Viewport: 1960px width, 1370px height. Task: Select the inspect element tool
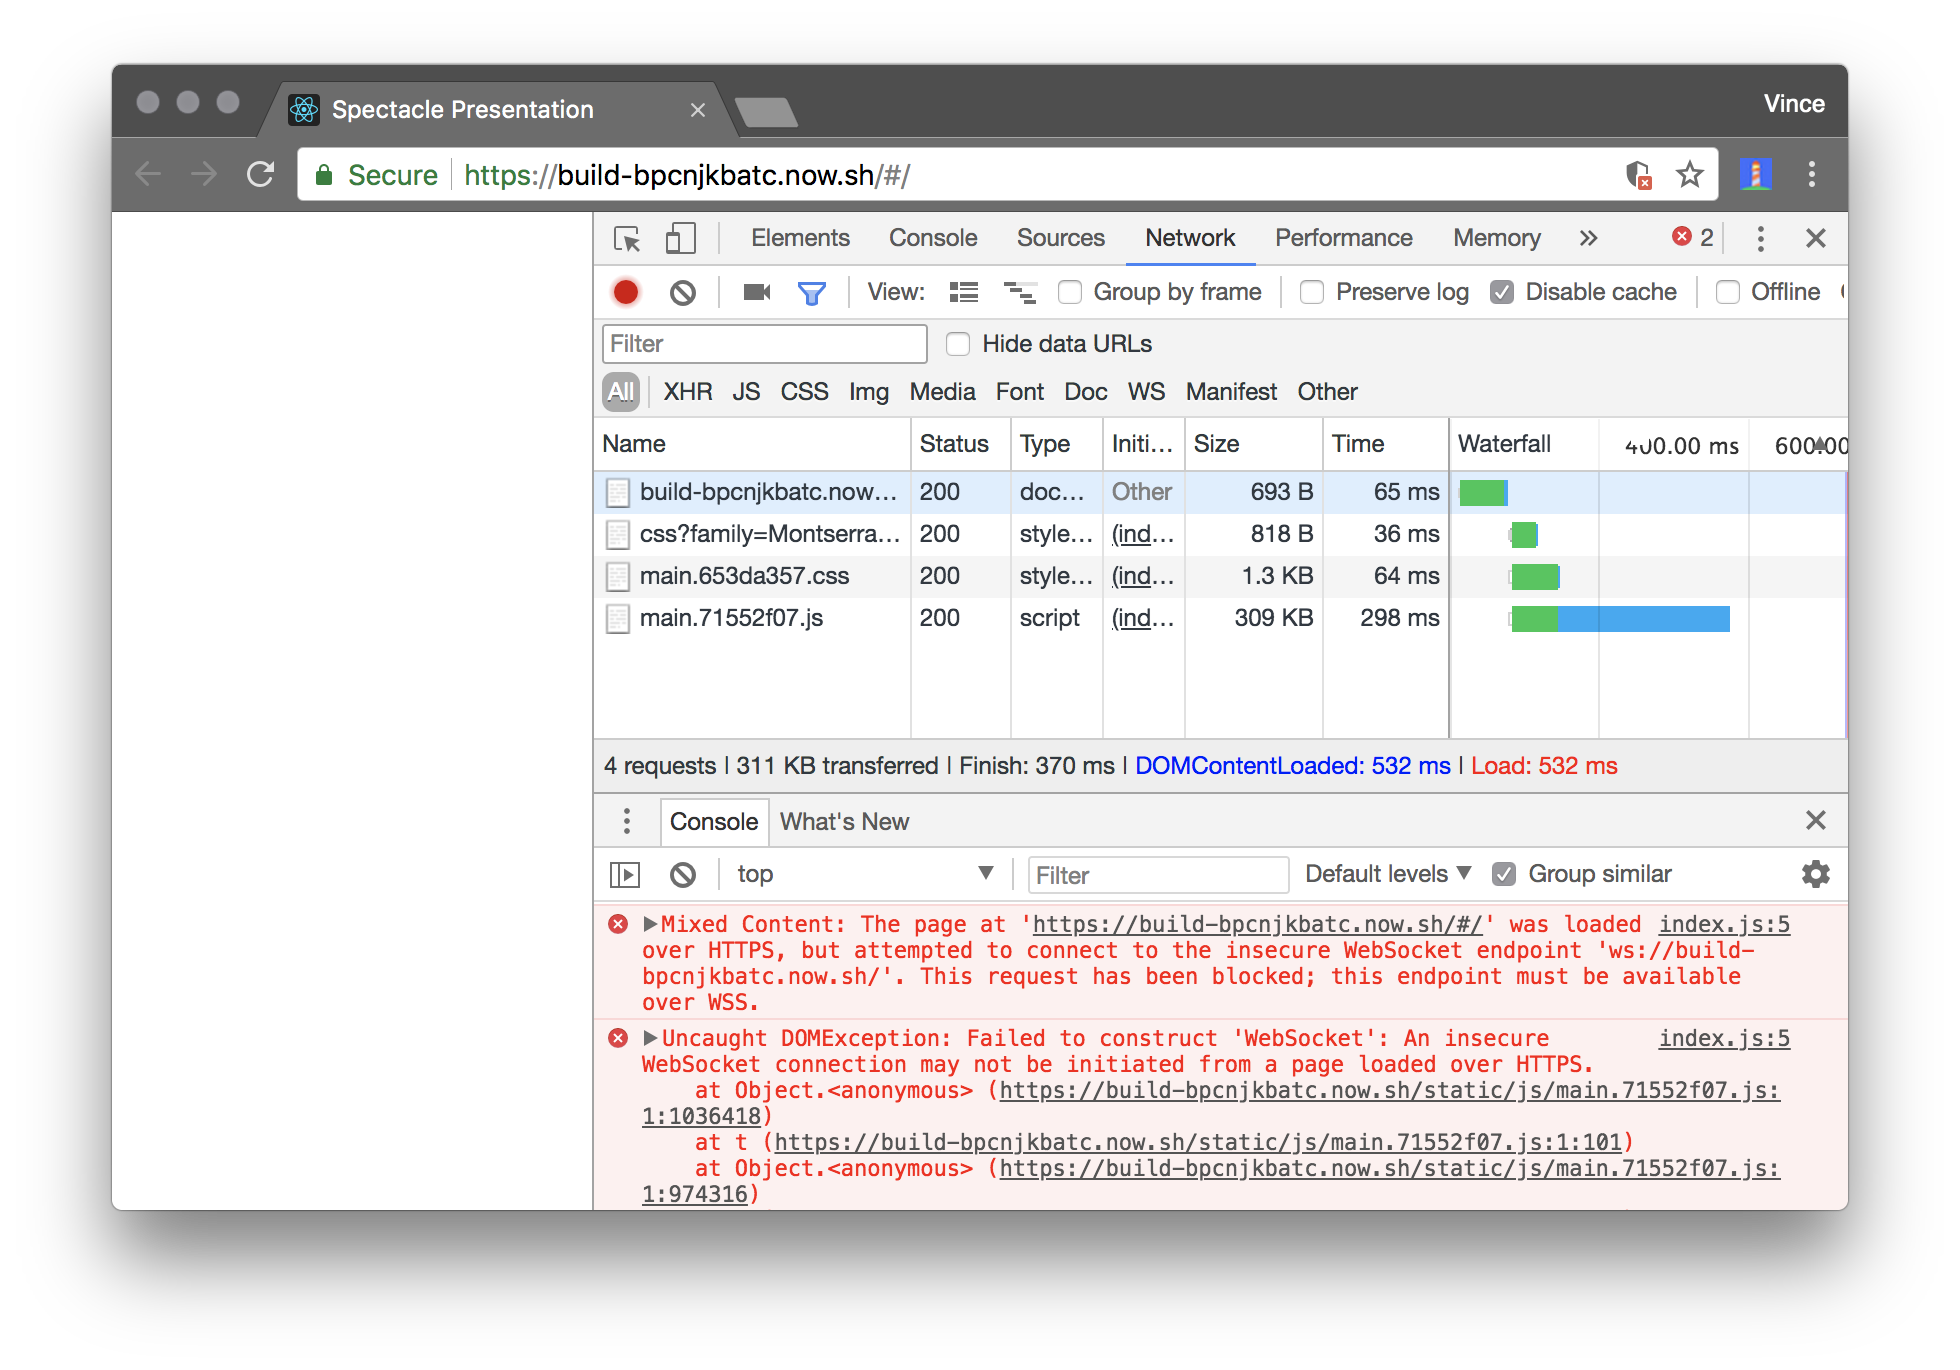click(x=628, y=238)
